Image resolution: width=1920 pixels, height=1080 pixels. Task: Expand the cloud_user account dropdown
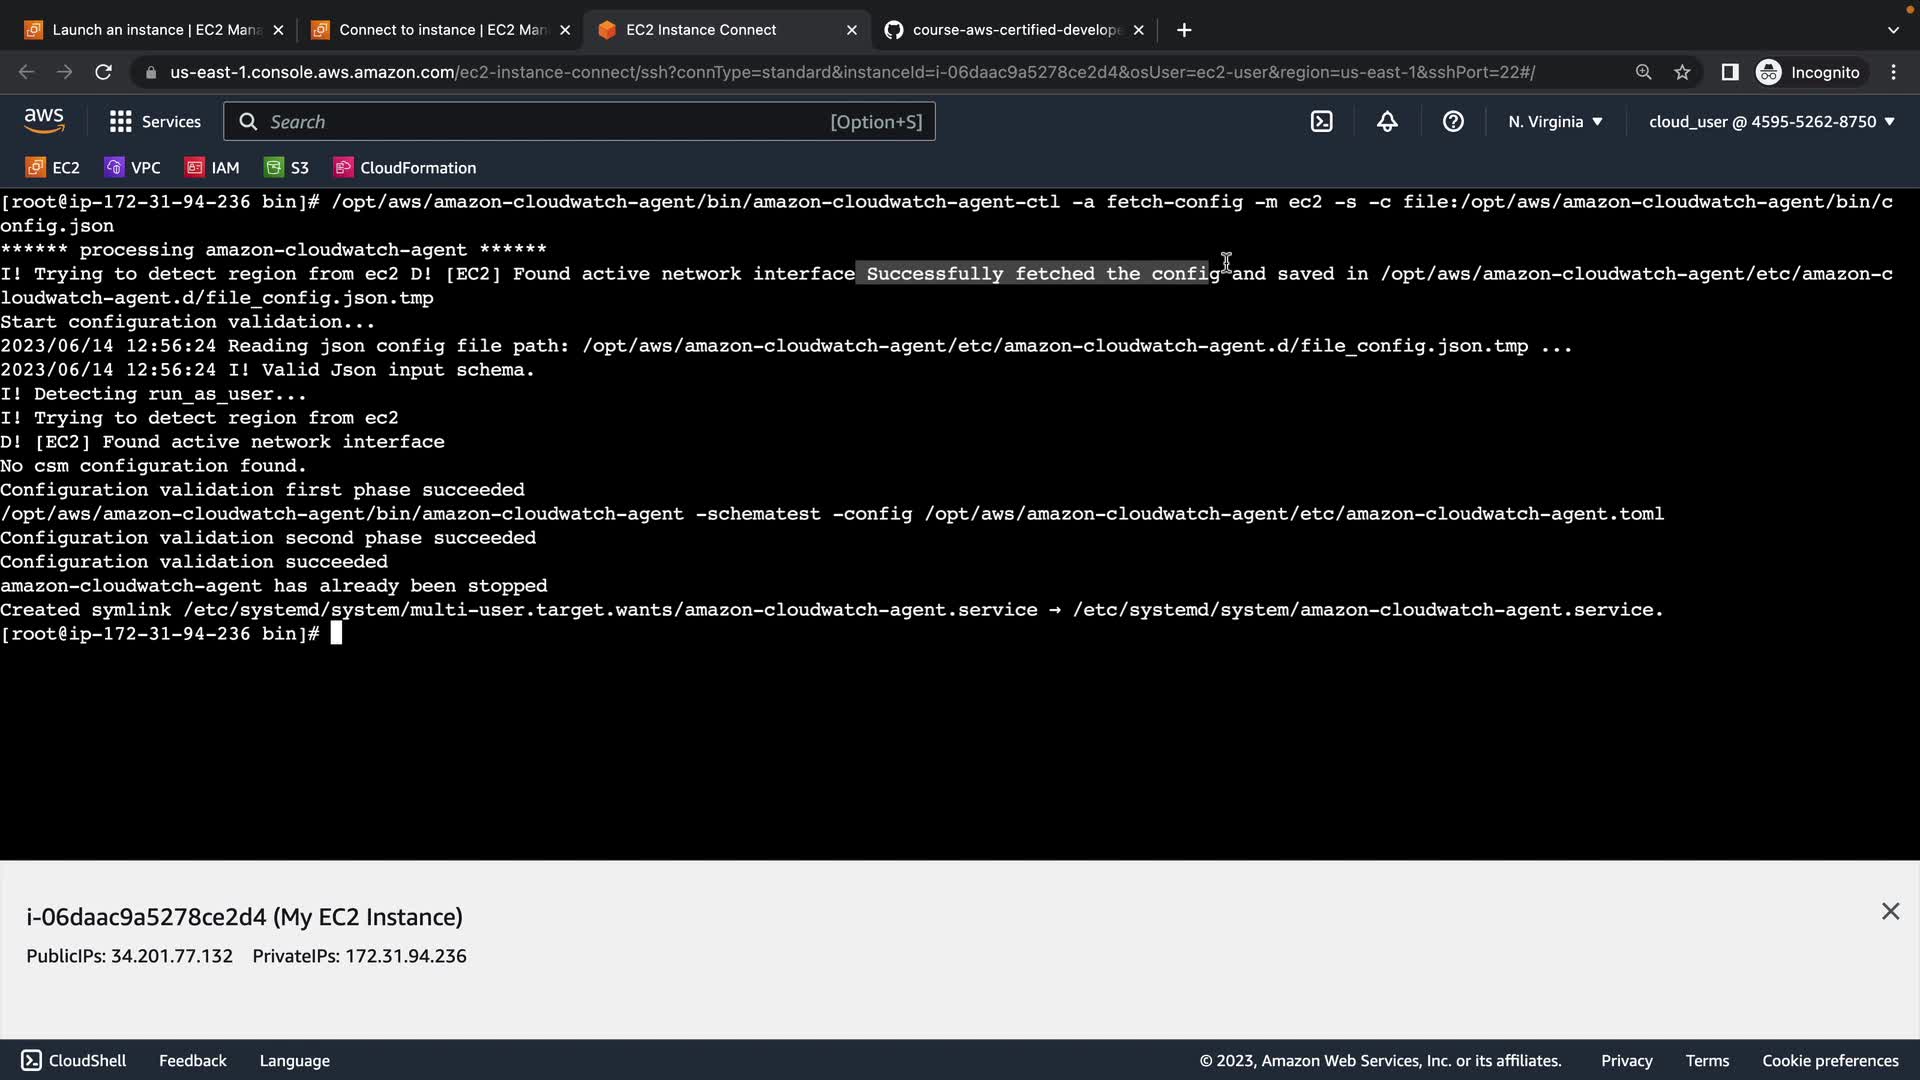pos(1771,122)
